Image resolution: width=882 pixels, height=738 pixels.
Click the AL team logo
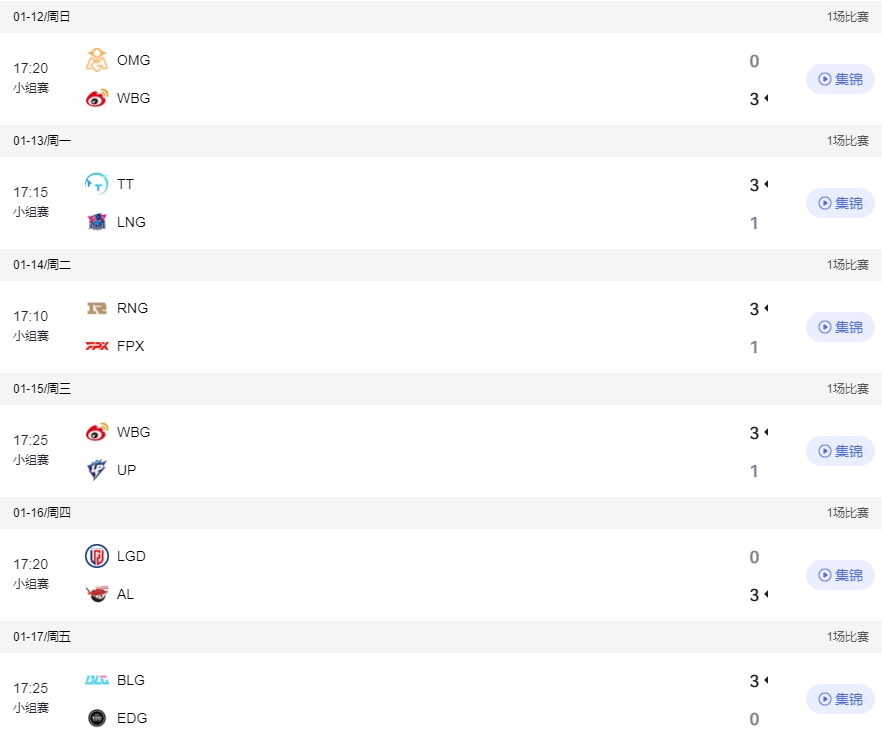click(x=97, y=594)
